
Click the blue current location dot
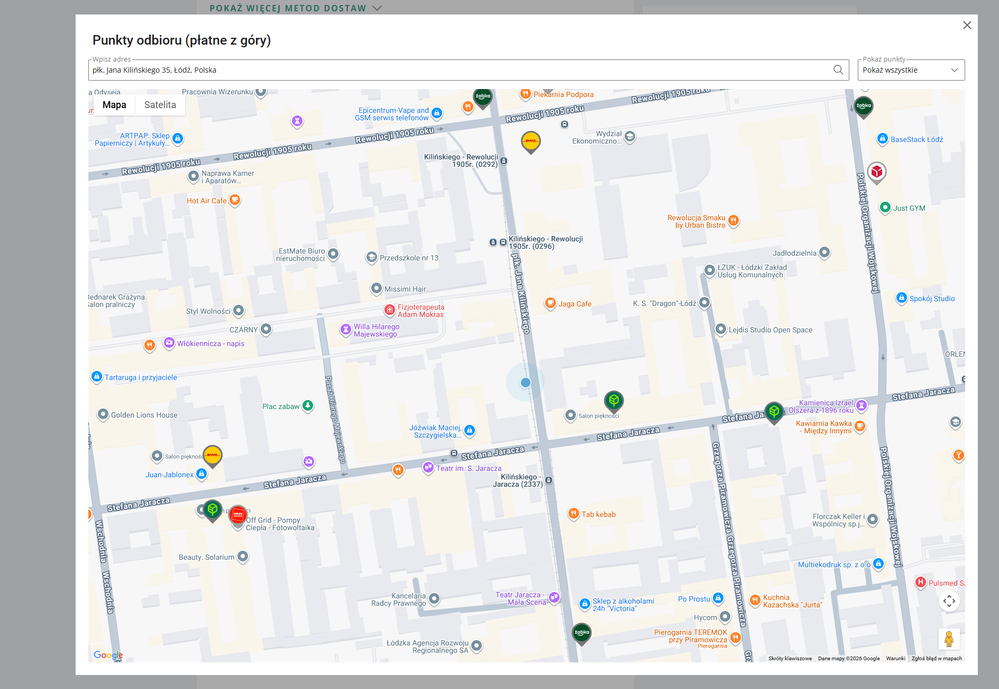tap(525, 382)
